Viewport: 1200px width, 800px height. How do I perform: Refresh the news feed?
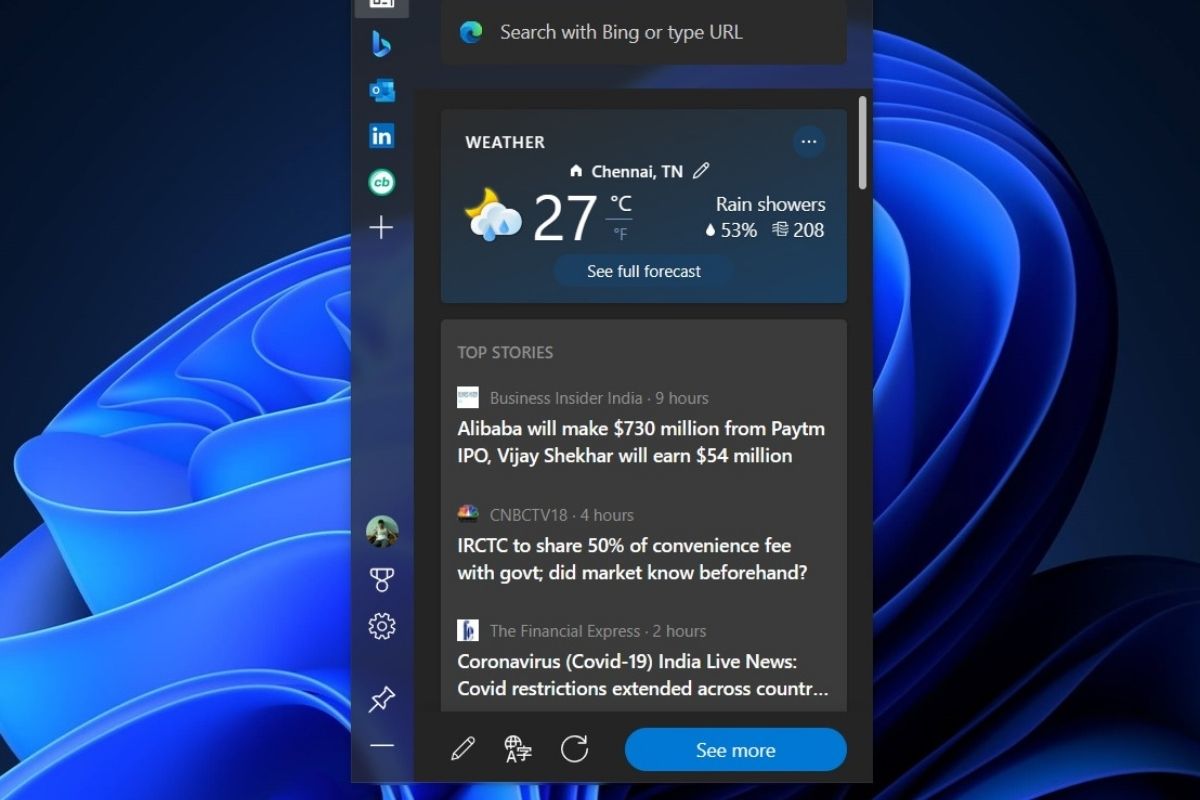[574, 749]
